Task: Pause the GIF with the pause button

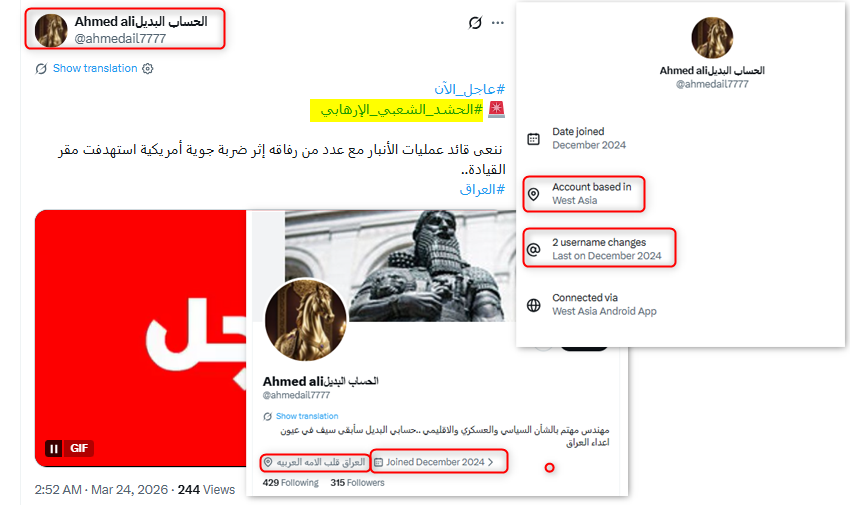Action: (x=54, y=449)
